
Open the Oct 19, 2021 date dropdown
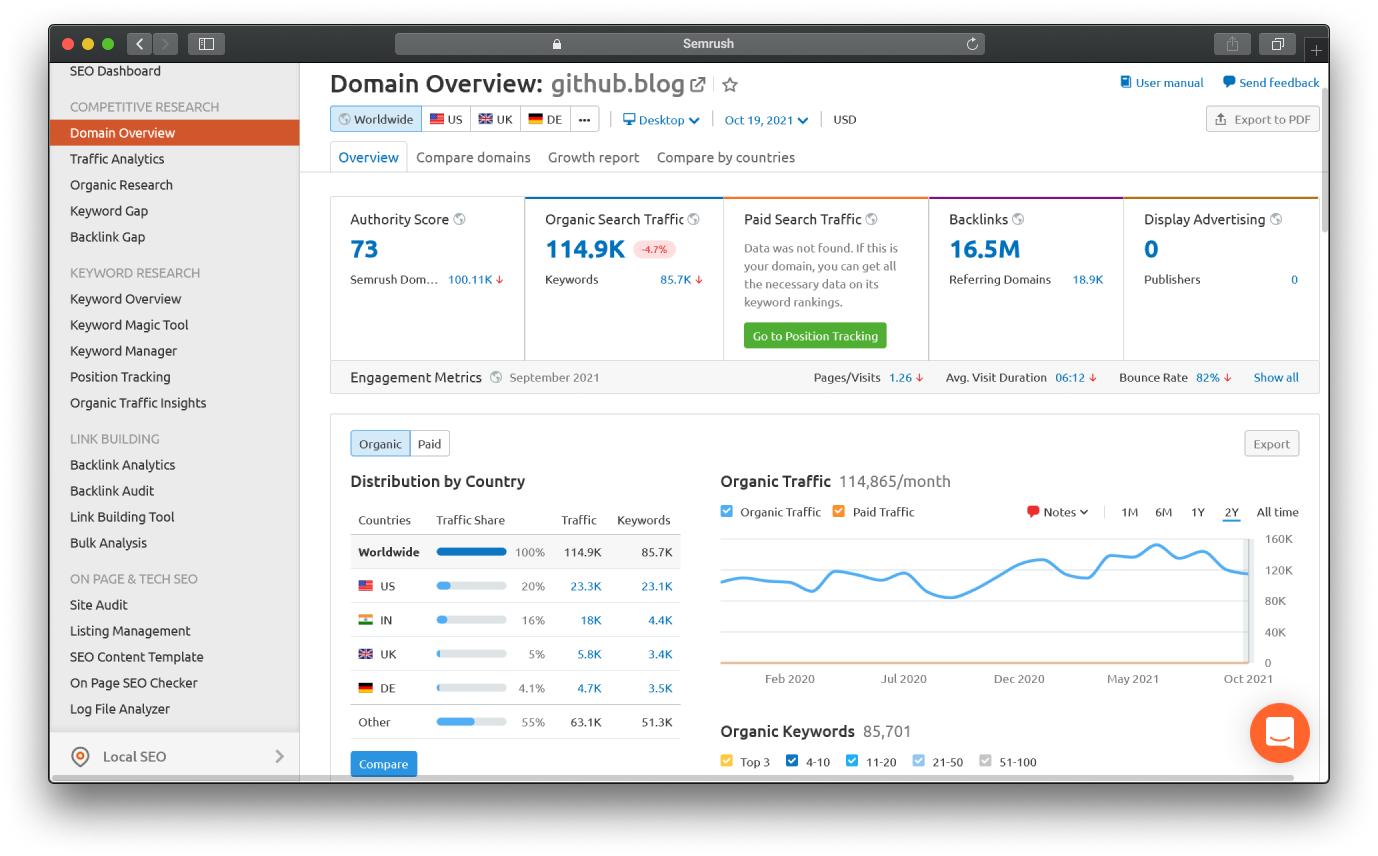point(766,120)
